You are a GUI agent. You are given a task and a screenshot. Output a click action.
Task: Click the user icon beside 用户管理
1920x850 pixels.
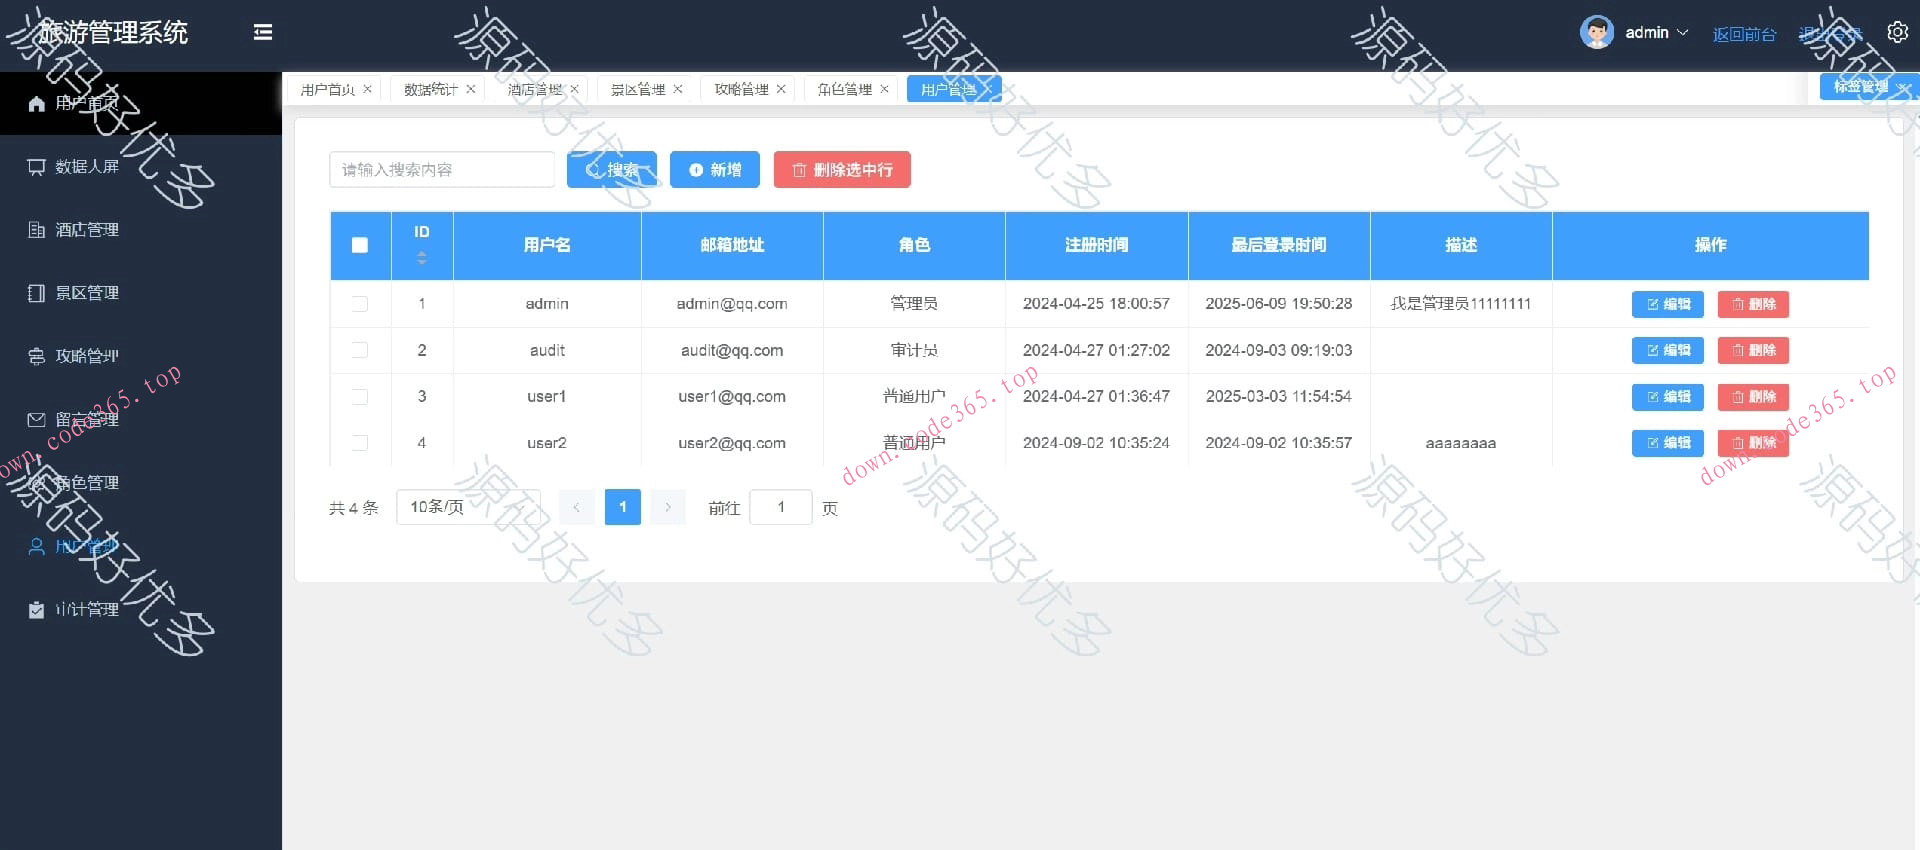tap(37, 546)
